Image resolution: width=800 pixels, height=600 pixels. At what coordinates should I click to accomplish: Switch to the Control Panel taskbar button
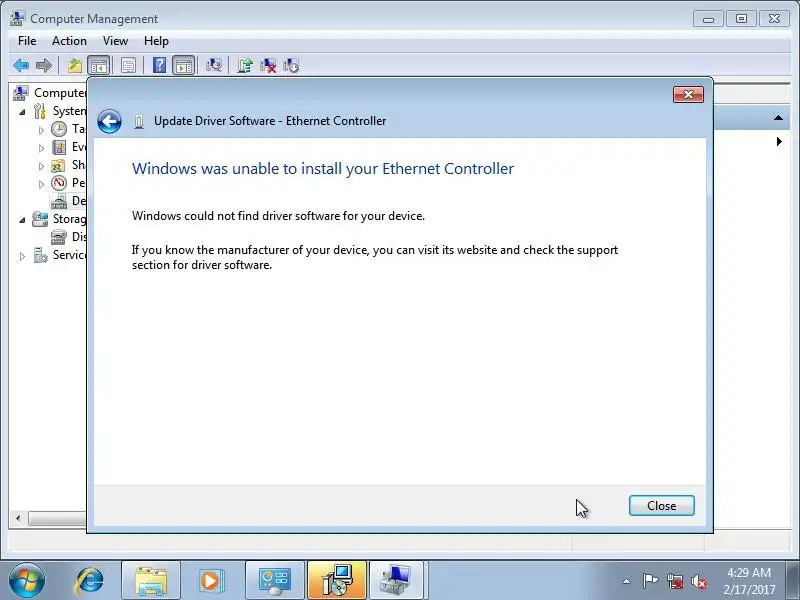coord(275,581)
